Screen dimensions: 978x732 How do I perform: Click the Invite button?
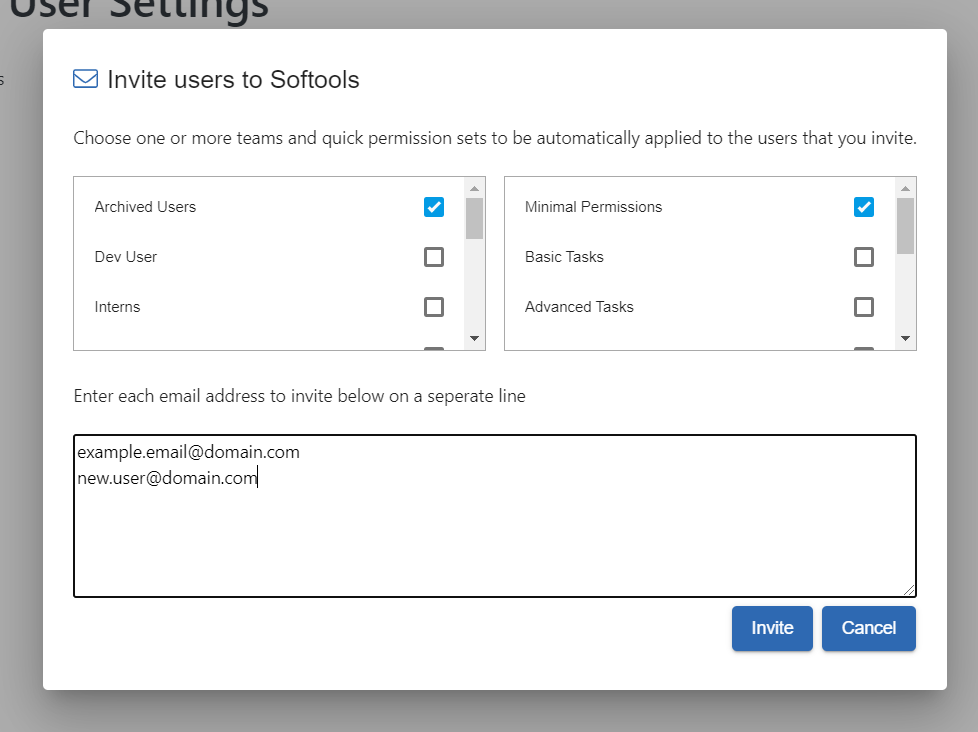coord(772,628)
